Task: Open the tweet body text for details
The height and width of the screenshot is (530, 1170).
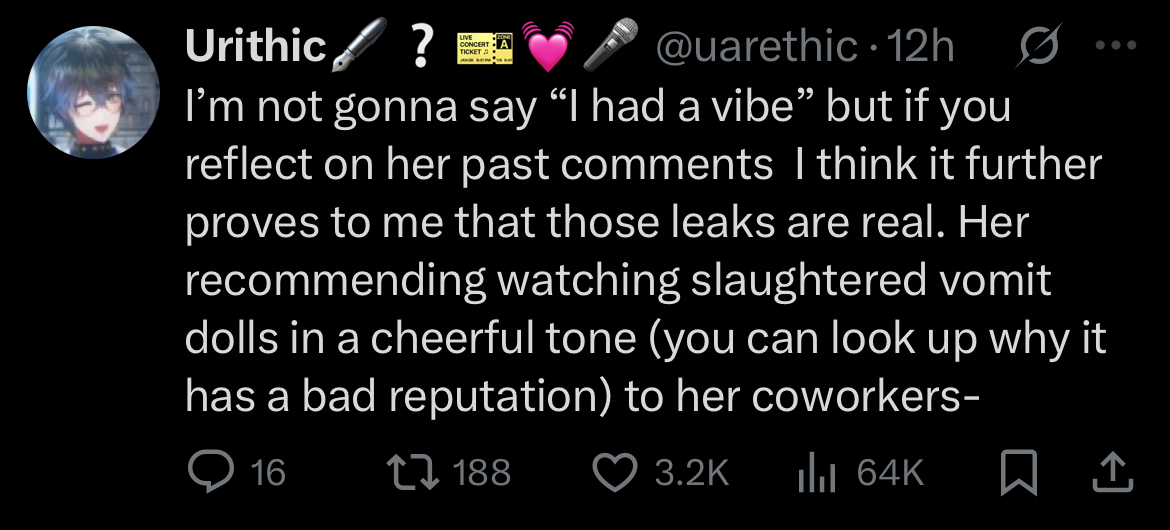Action: 640,250
